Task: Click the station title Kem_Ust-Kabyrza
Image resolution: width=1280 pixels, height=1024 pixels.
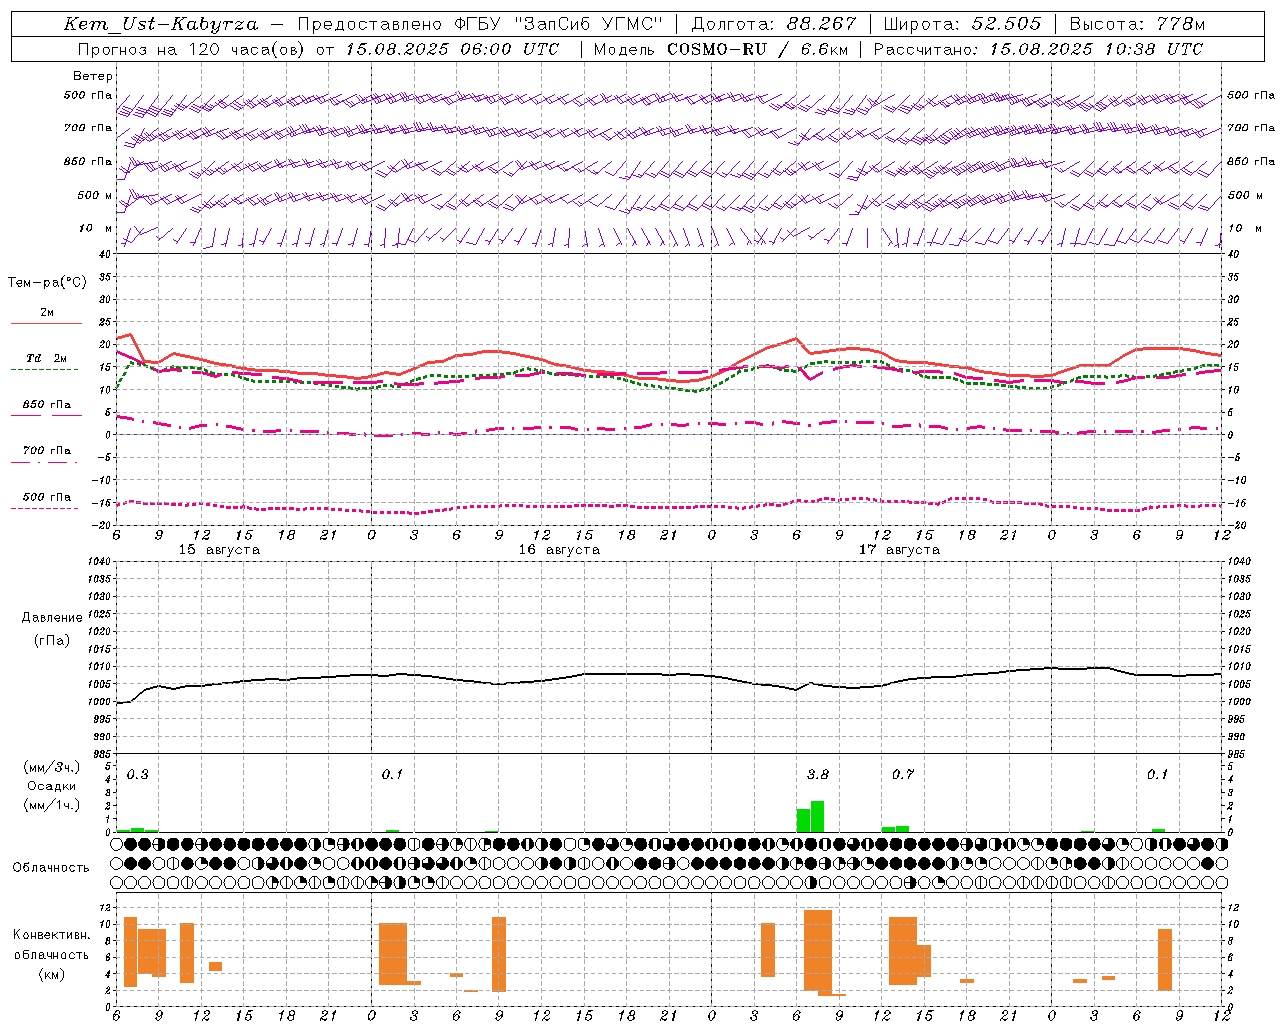Action: tap(161, 24)
